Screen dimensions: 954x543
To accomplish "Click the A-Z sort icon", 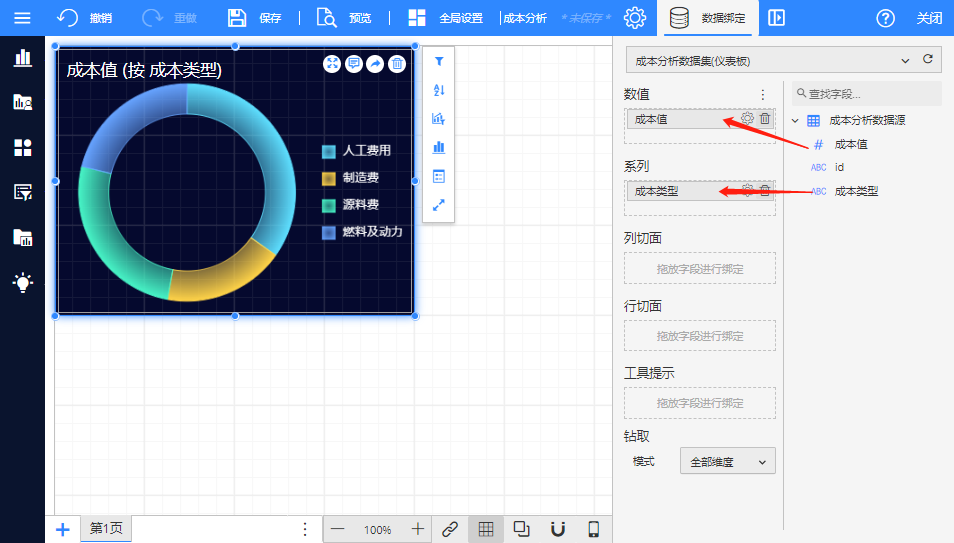I will tap(438, 90).
